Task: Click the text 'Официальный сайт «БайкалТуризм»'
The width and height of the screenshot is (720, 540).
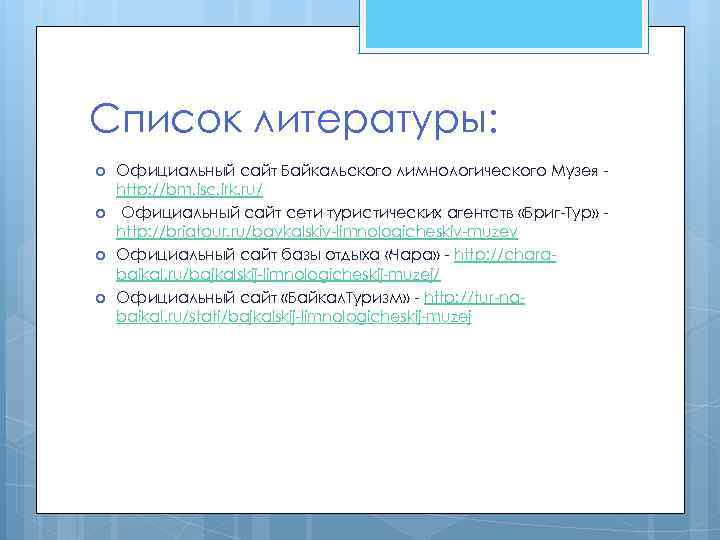Action: point(263,298)
